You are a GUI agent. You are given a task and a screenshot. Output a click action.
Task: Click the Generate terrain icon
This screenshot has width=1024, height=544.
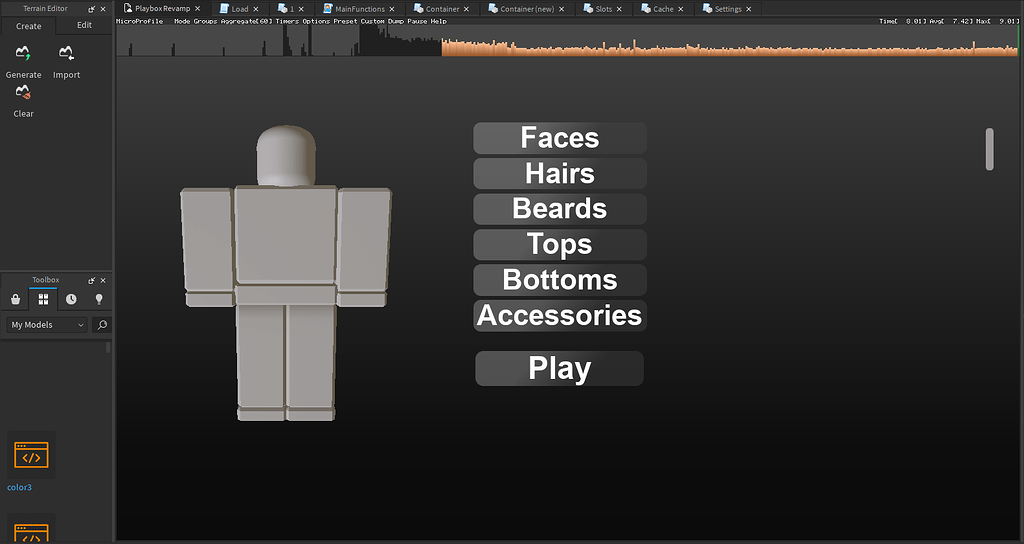point(23,55)
